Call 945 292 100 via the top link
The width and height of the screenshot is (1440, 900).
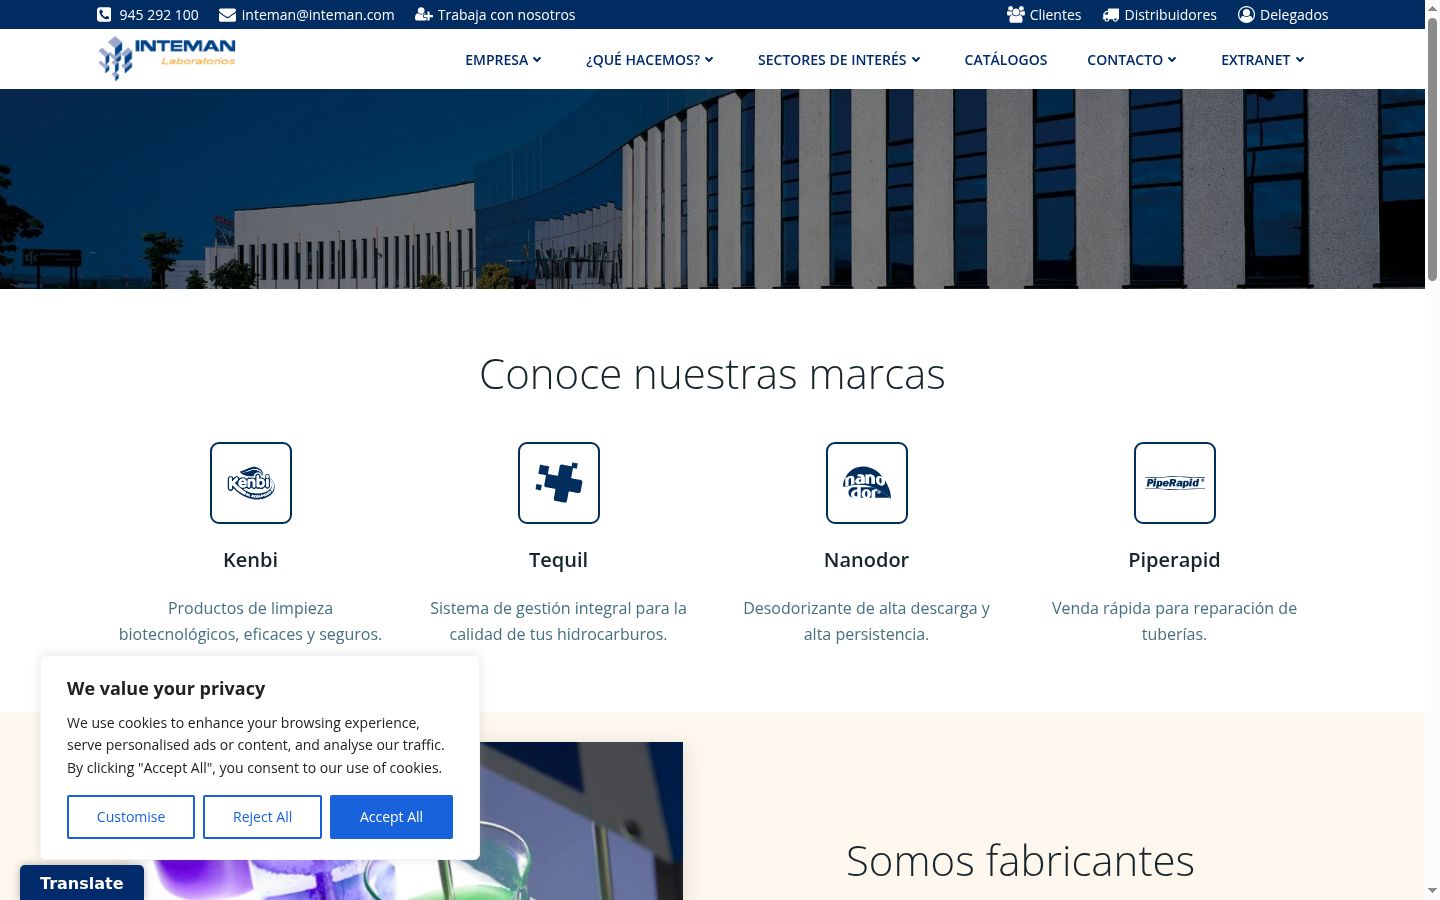pos(159,15)
